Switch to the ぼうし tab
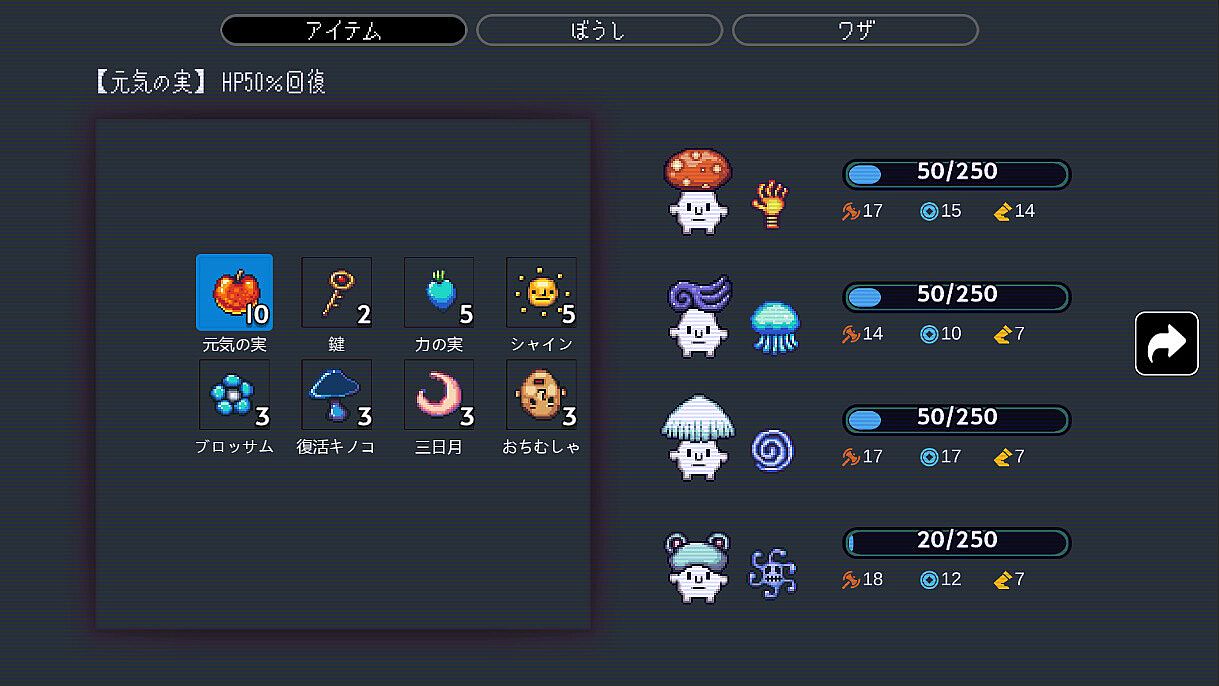 coord(599,30)
